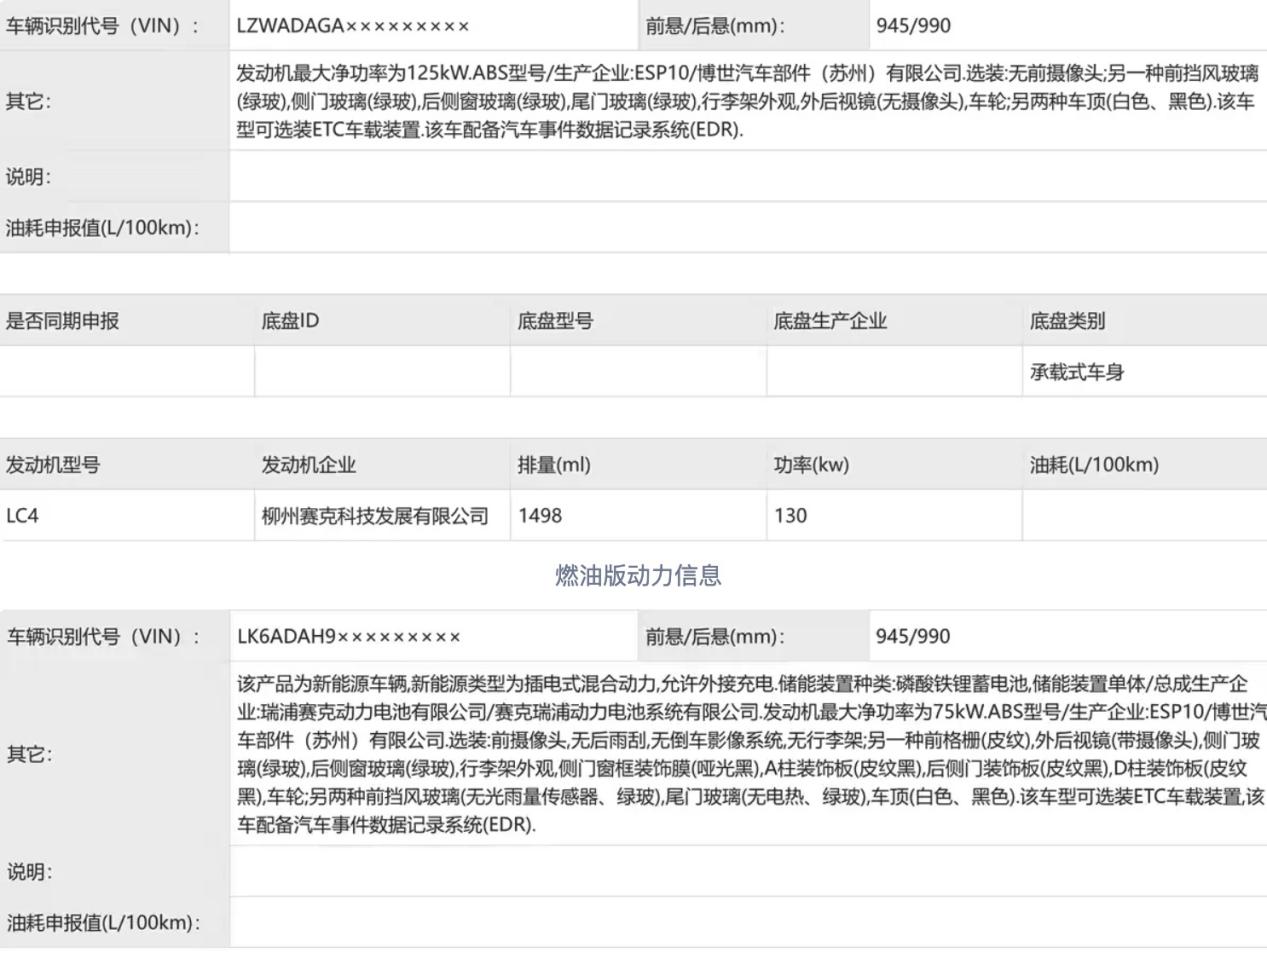This screenshot has height=970, width=1267.
Task: Click the 底盘生产企业 column header
Action: [830, 321]
